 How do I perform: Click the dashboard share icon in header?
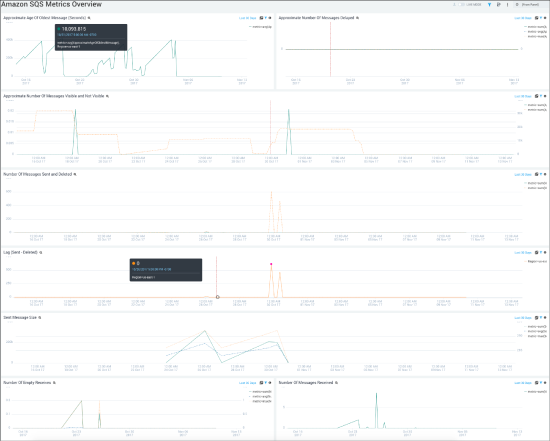[499, 5]
